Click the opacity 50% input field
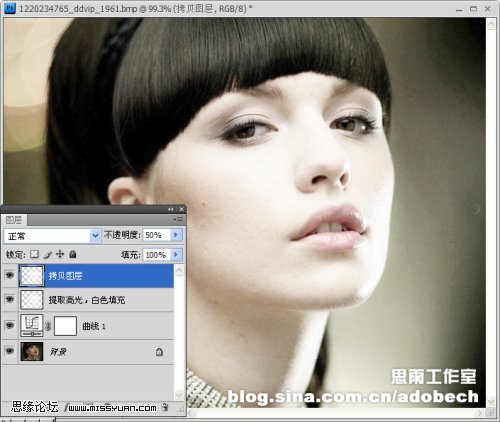Screen dimensions: 500x422 pyautogui.click(x=157, y=235)
